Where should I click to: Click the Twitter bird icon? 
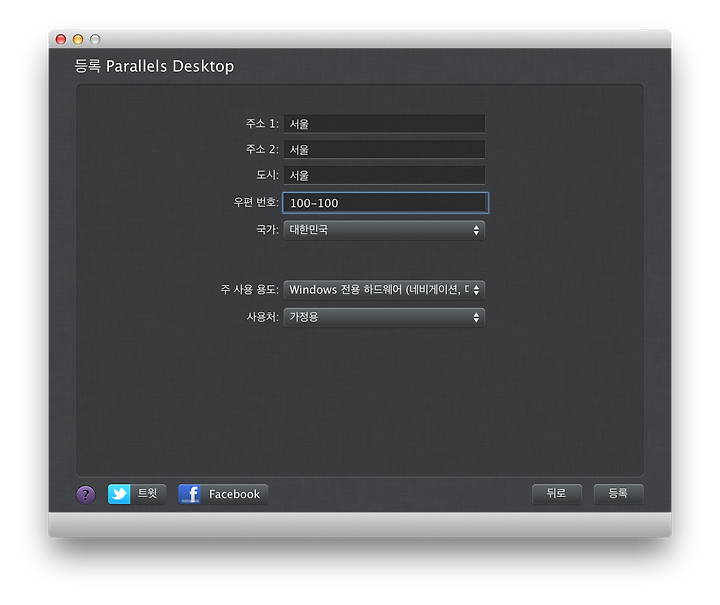point(119,494)
